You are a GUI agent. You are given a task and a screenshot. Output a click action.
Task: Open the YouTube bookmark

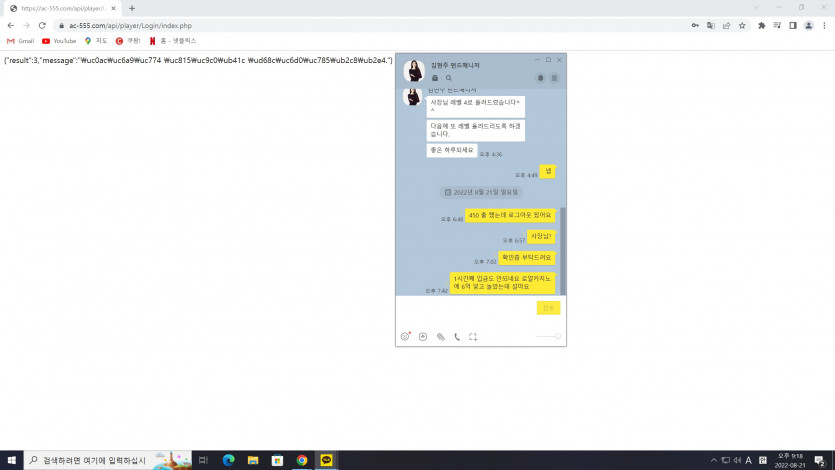pos(59,41)
